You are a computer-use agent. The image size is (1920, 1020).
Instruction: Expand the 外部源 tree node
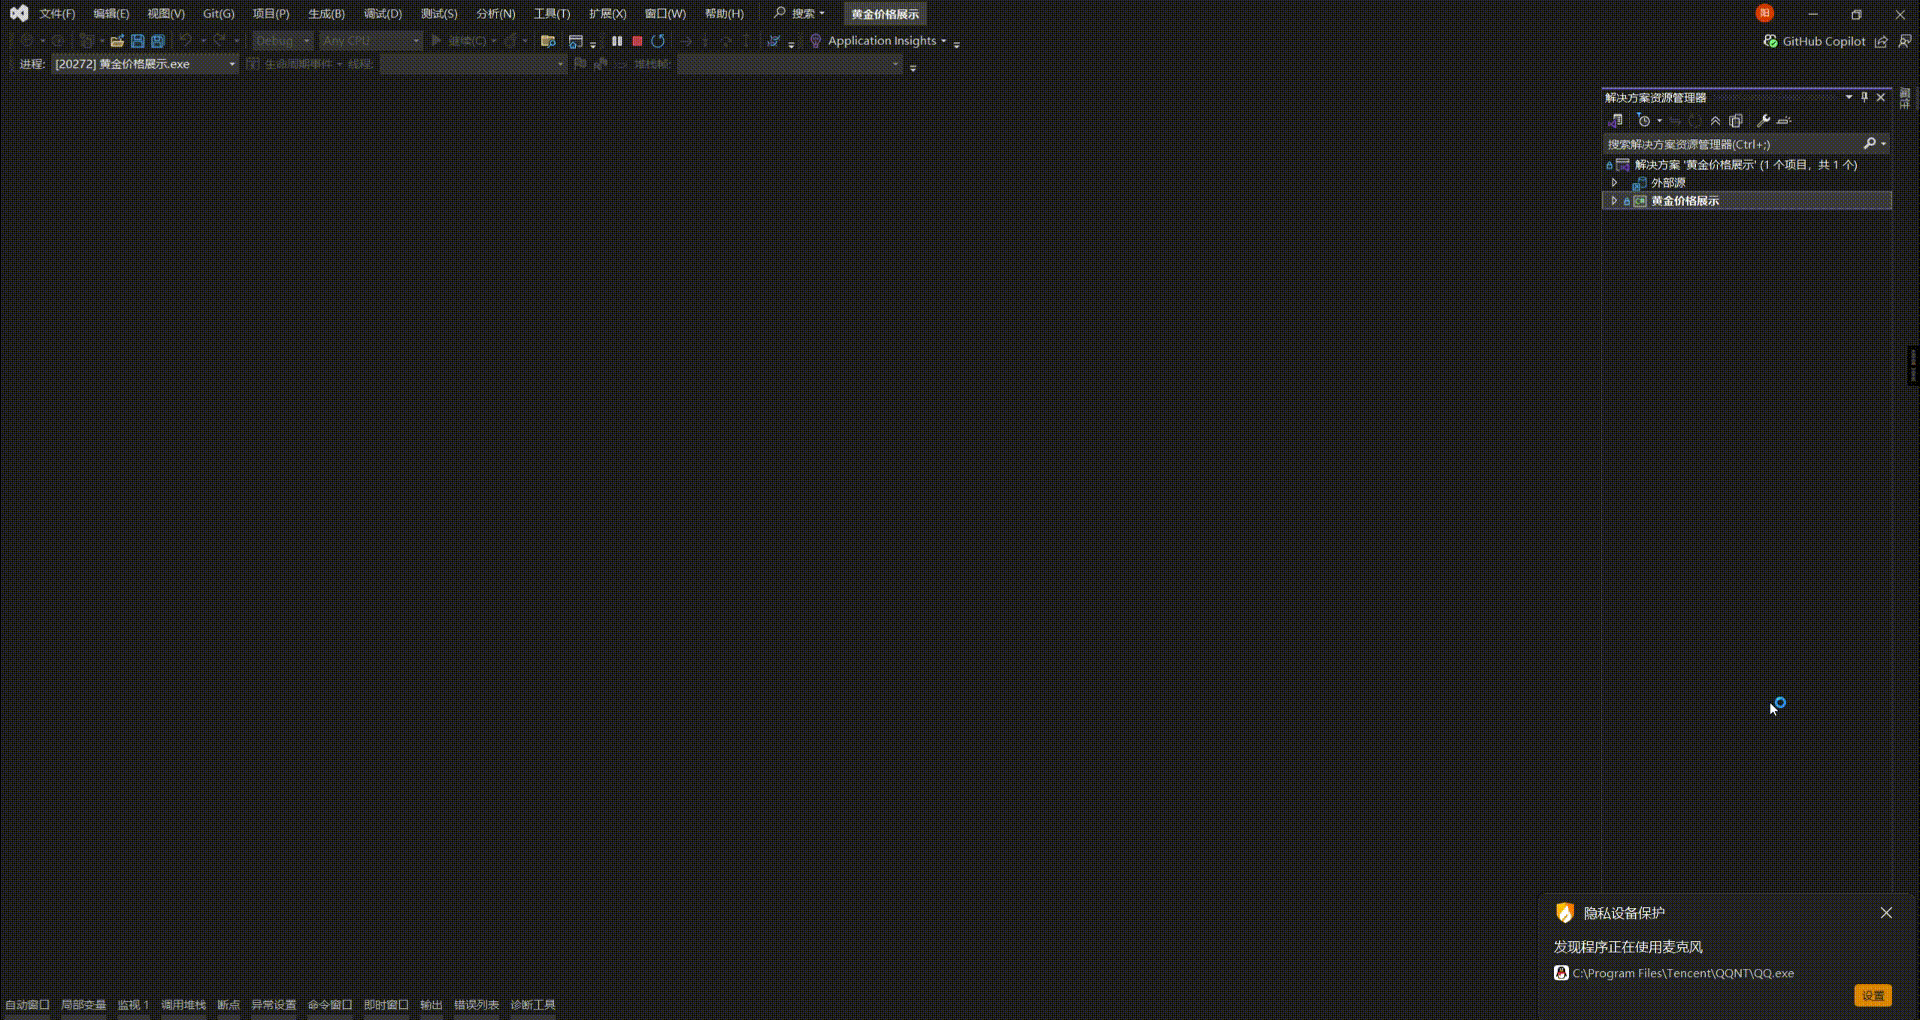(x=1616, y=182)
